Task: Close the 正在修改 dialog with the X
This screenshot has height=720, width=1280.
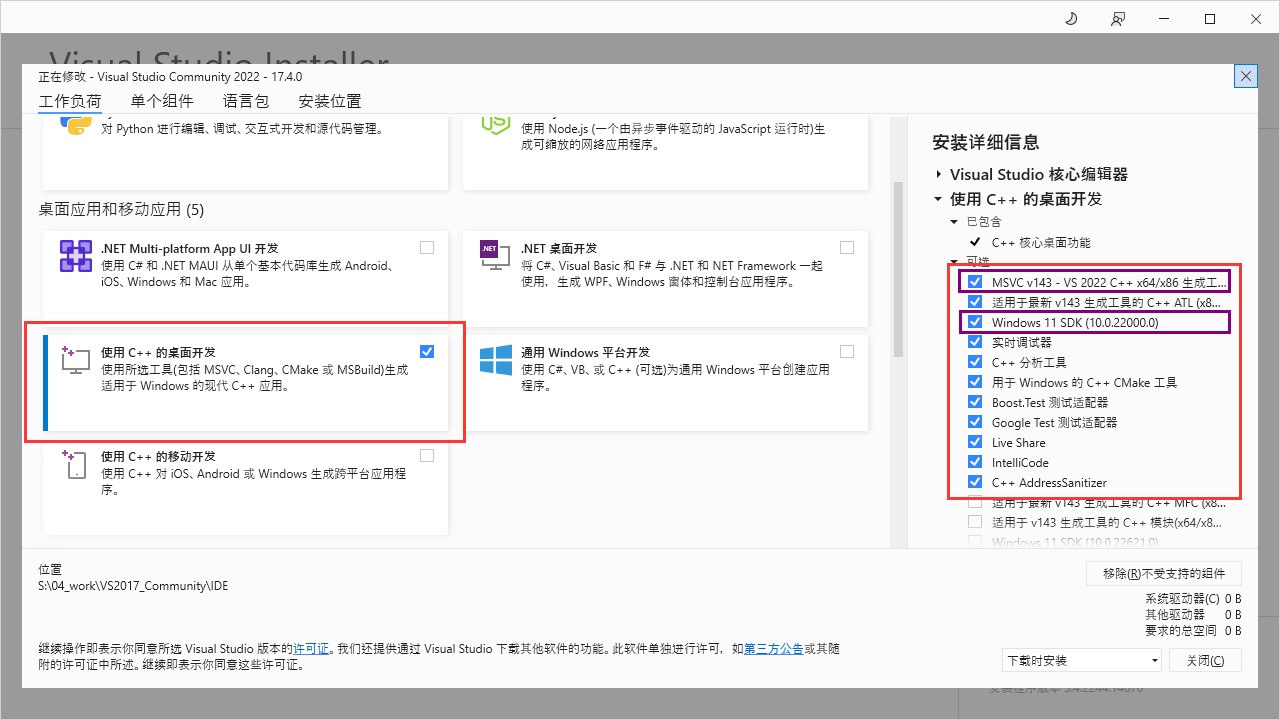Action: coord(1245,76)
